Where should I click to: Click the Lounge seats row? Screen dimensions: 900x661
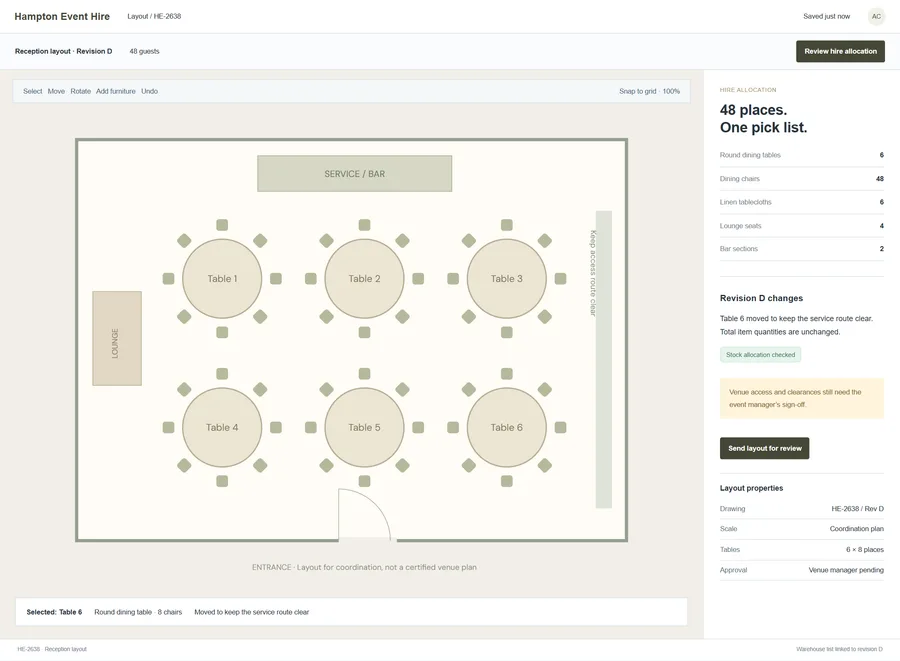[x=802, y=225]
